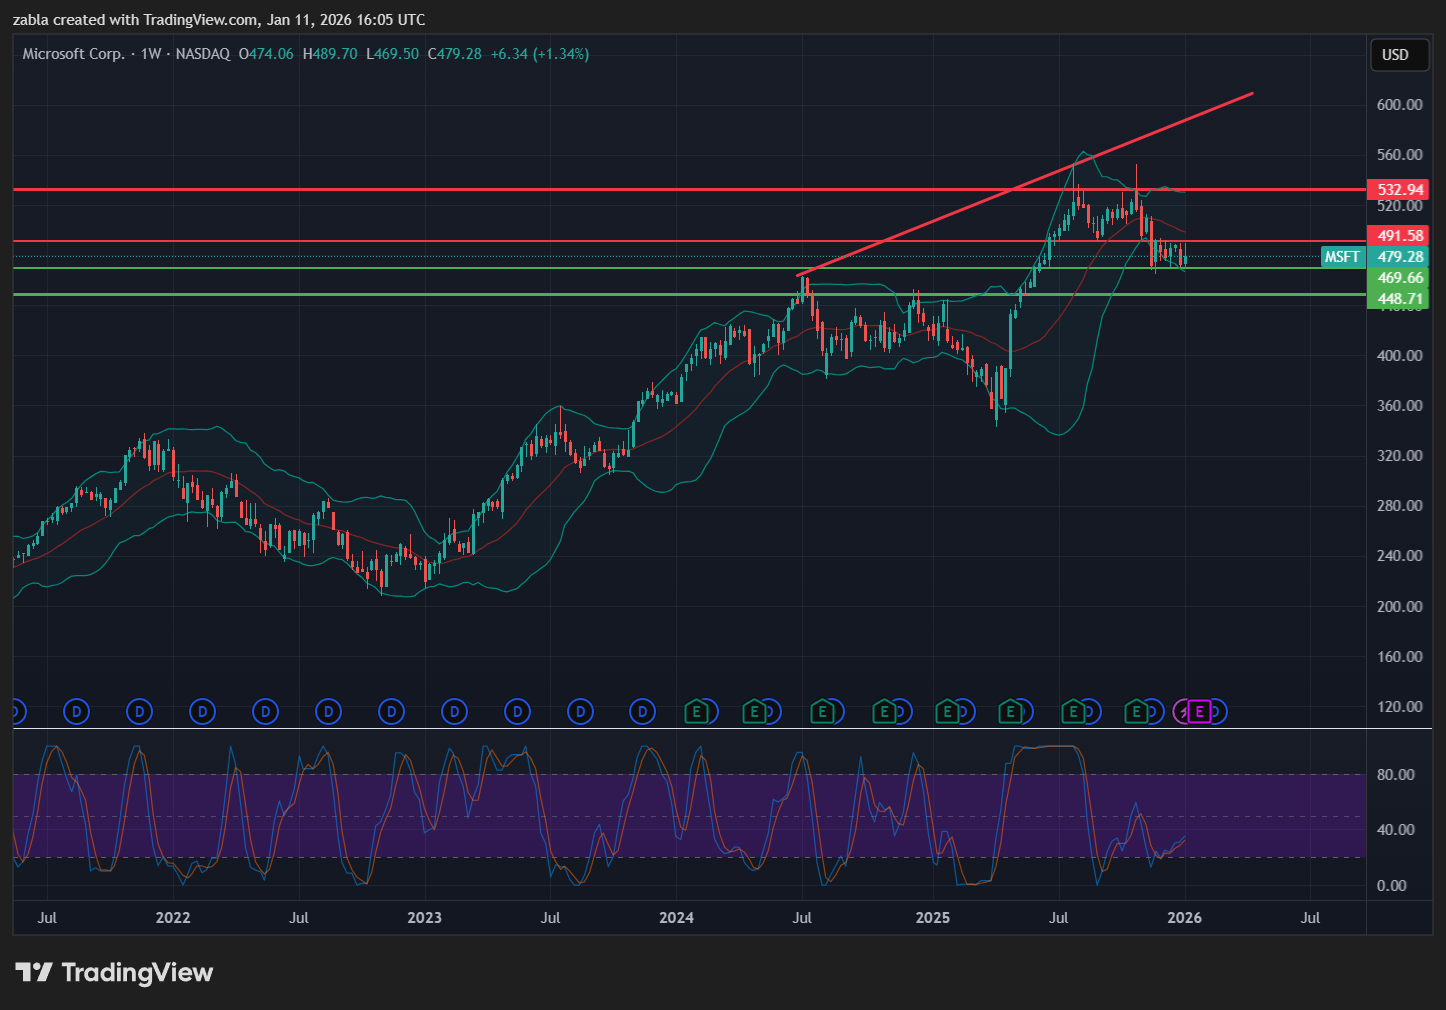Click the 448.71 green price label
Screen dimensions: 1446x1010
(x=1399, y=299)
